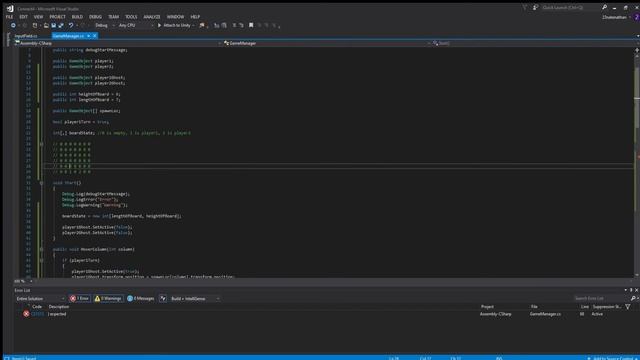Open the ANALYZE menu
The image size is (640, 360).
tap(152, 17)
